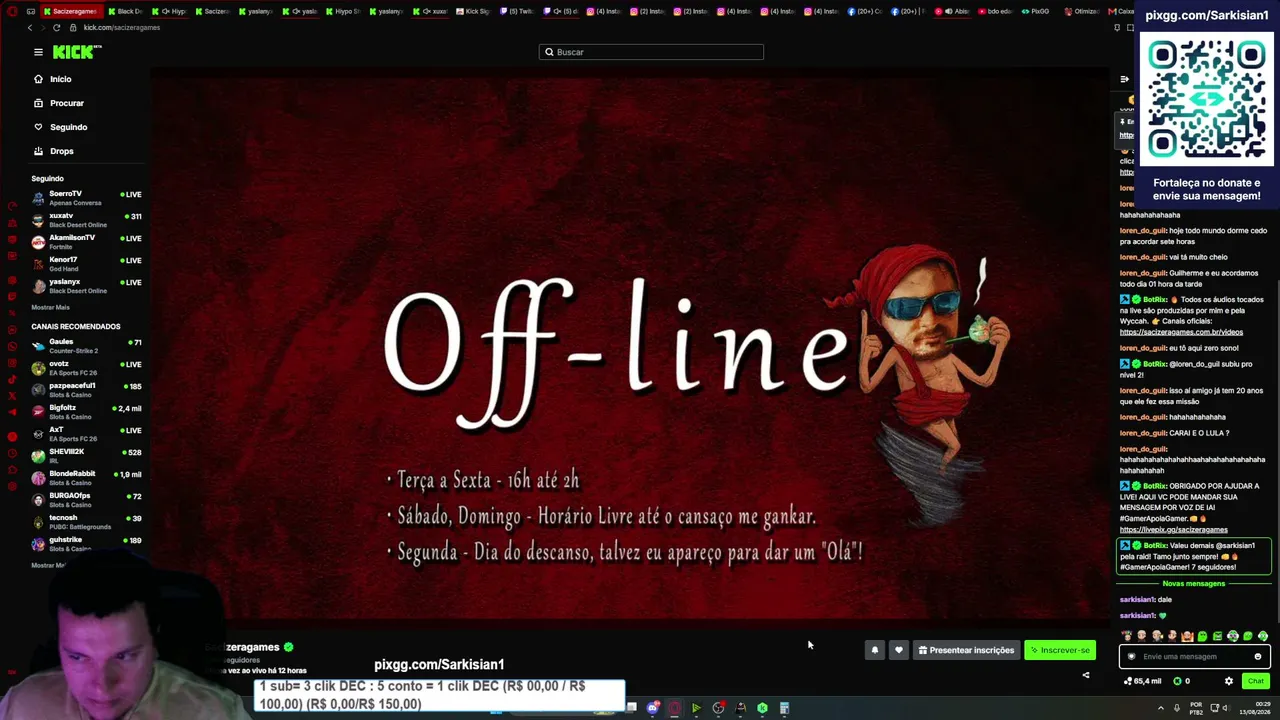Insert the first chat quick emote
Screen dimensions: 1280x720
(x=1127, y=636)
